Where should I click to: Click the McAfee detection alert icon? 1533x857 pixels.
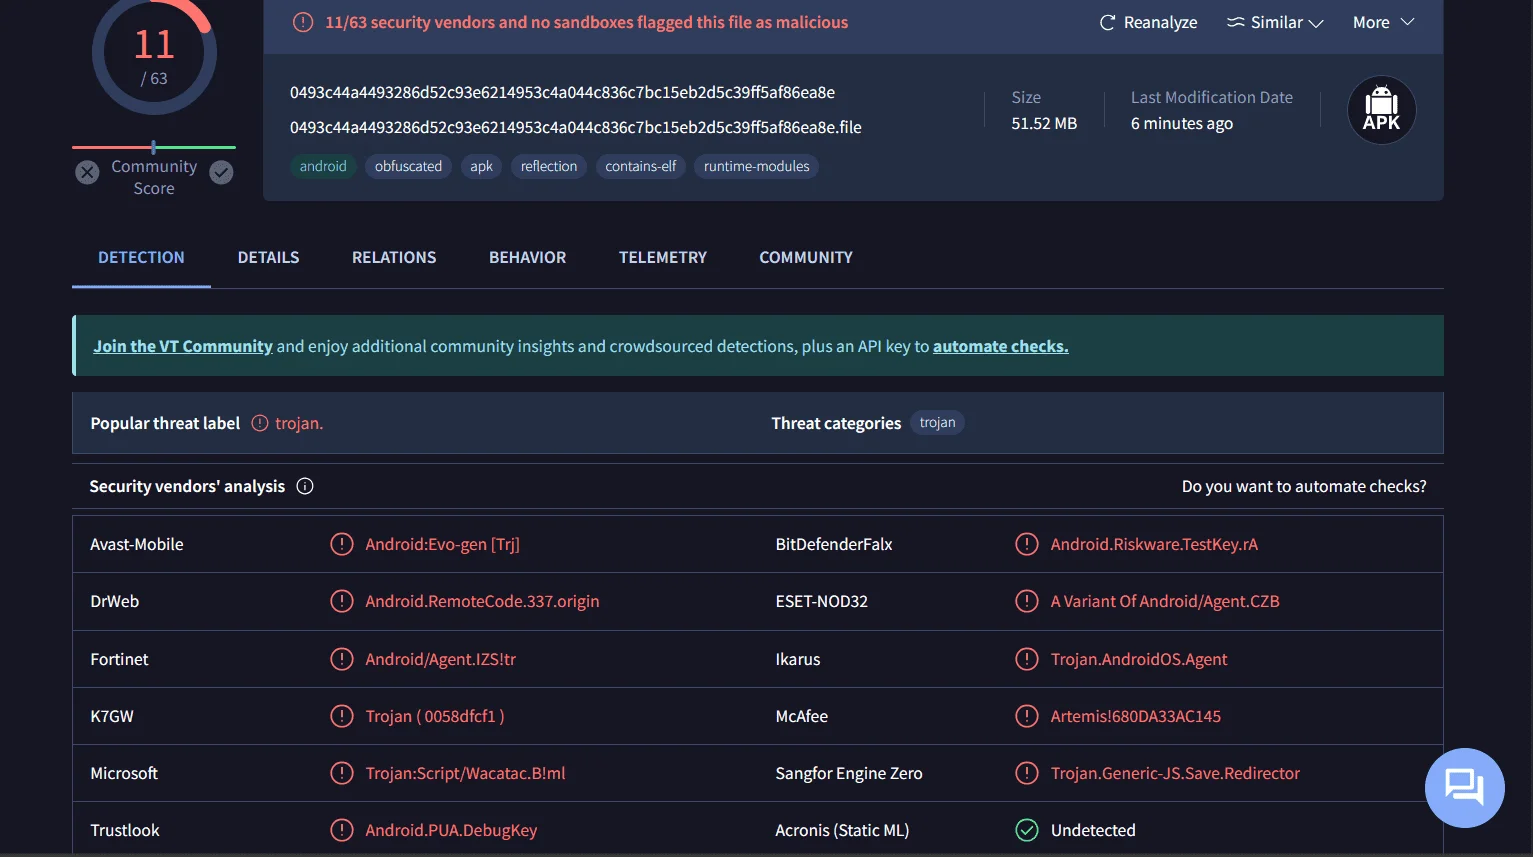(1027, 716)
